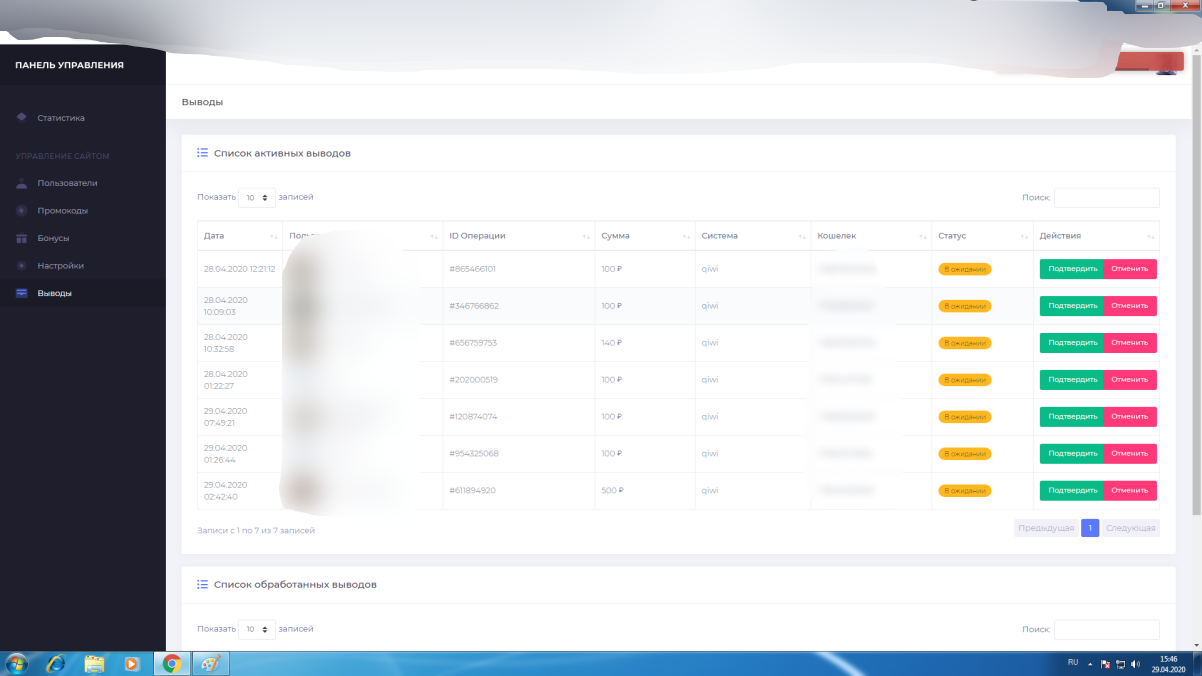Confirm the 500 ₽ withdrawal #611894920
The image size is (1202, 676).
(x=1072, y=491)
